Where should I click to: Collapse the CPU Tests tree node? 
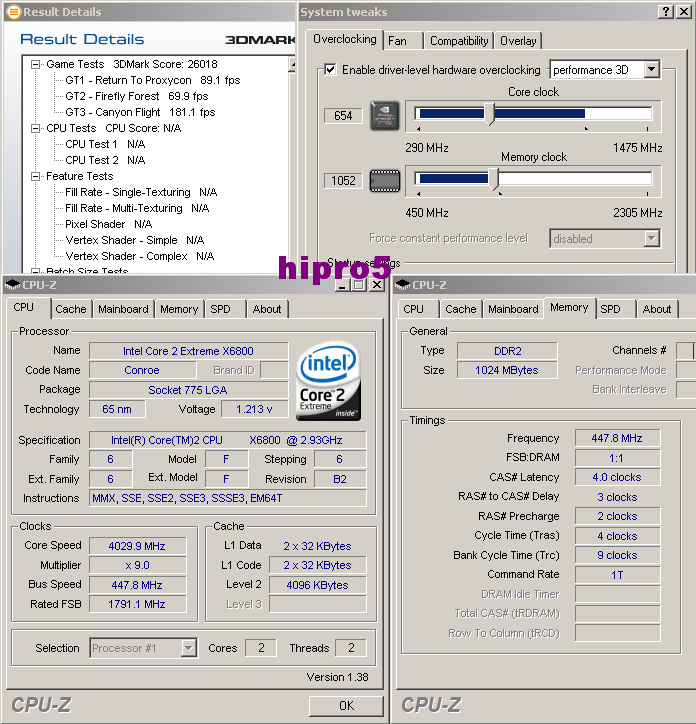coord(35,128)
